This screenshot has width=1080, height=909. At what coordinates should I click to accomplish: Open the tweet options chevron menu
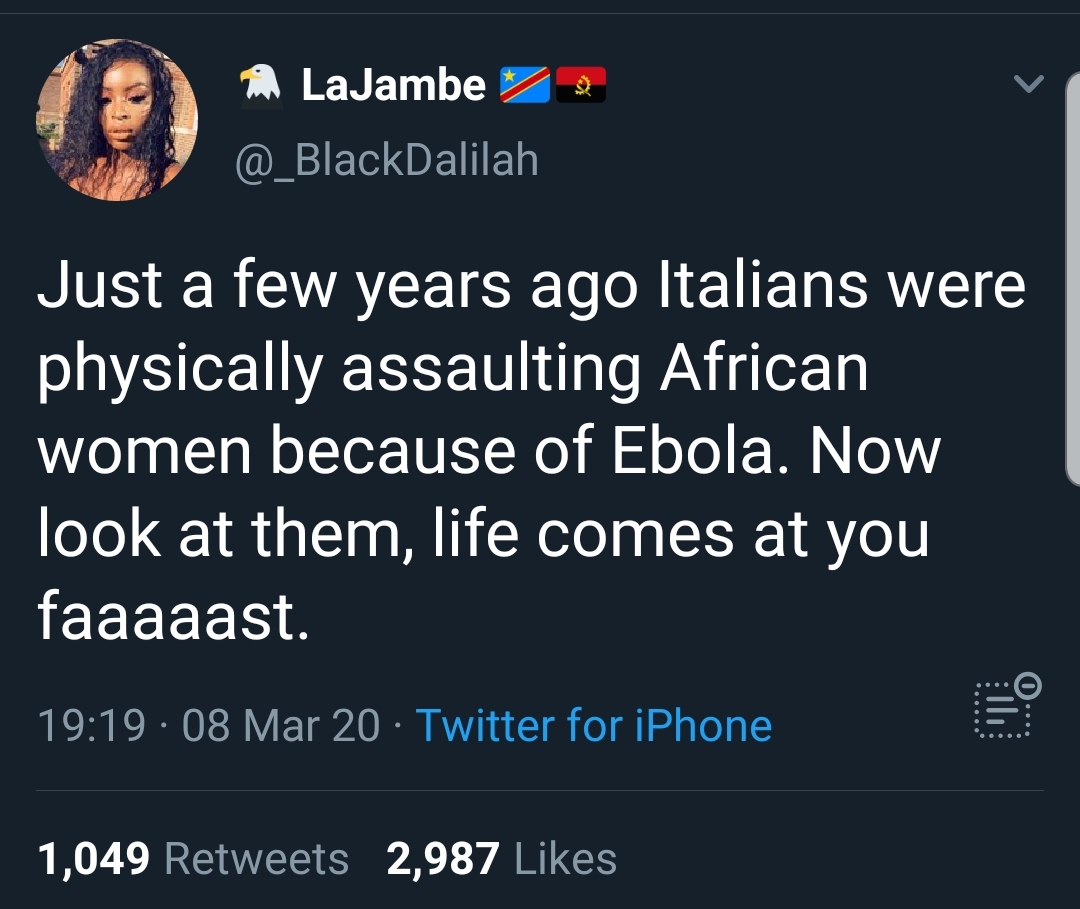(1029, 84)
